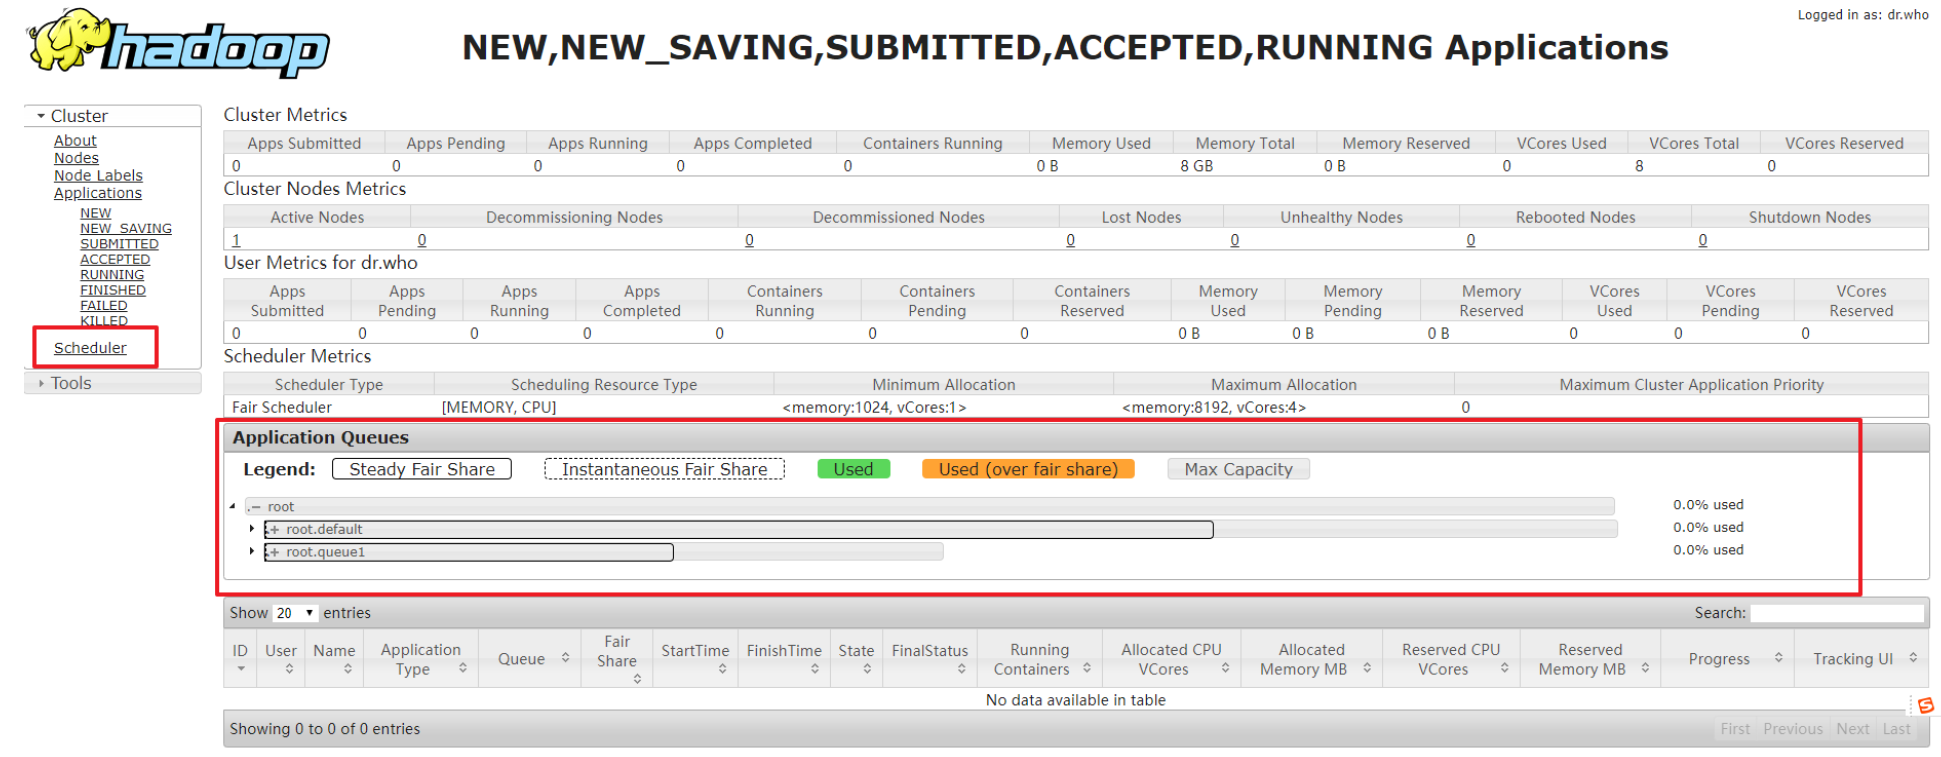
Task: Sort by Running Containers column
Action: 1039,659
